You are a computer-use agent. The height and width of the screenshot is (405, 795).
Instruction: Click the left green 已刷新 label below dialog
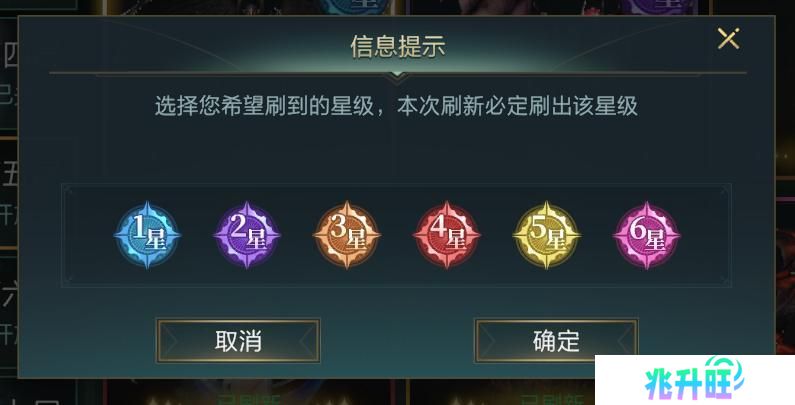[x=248, y=399]
